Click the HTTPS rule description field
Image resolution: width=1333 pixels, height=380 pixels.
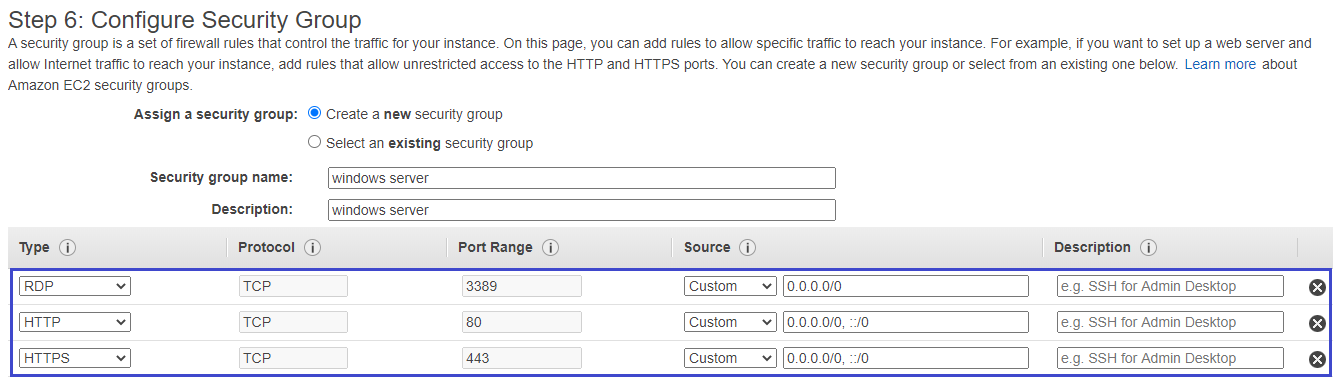1170,358
